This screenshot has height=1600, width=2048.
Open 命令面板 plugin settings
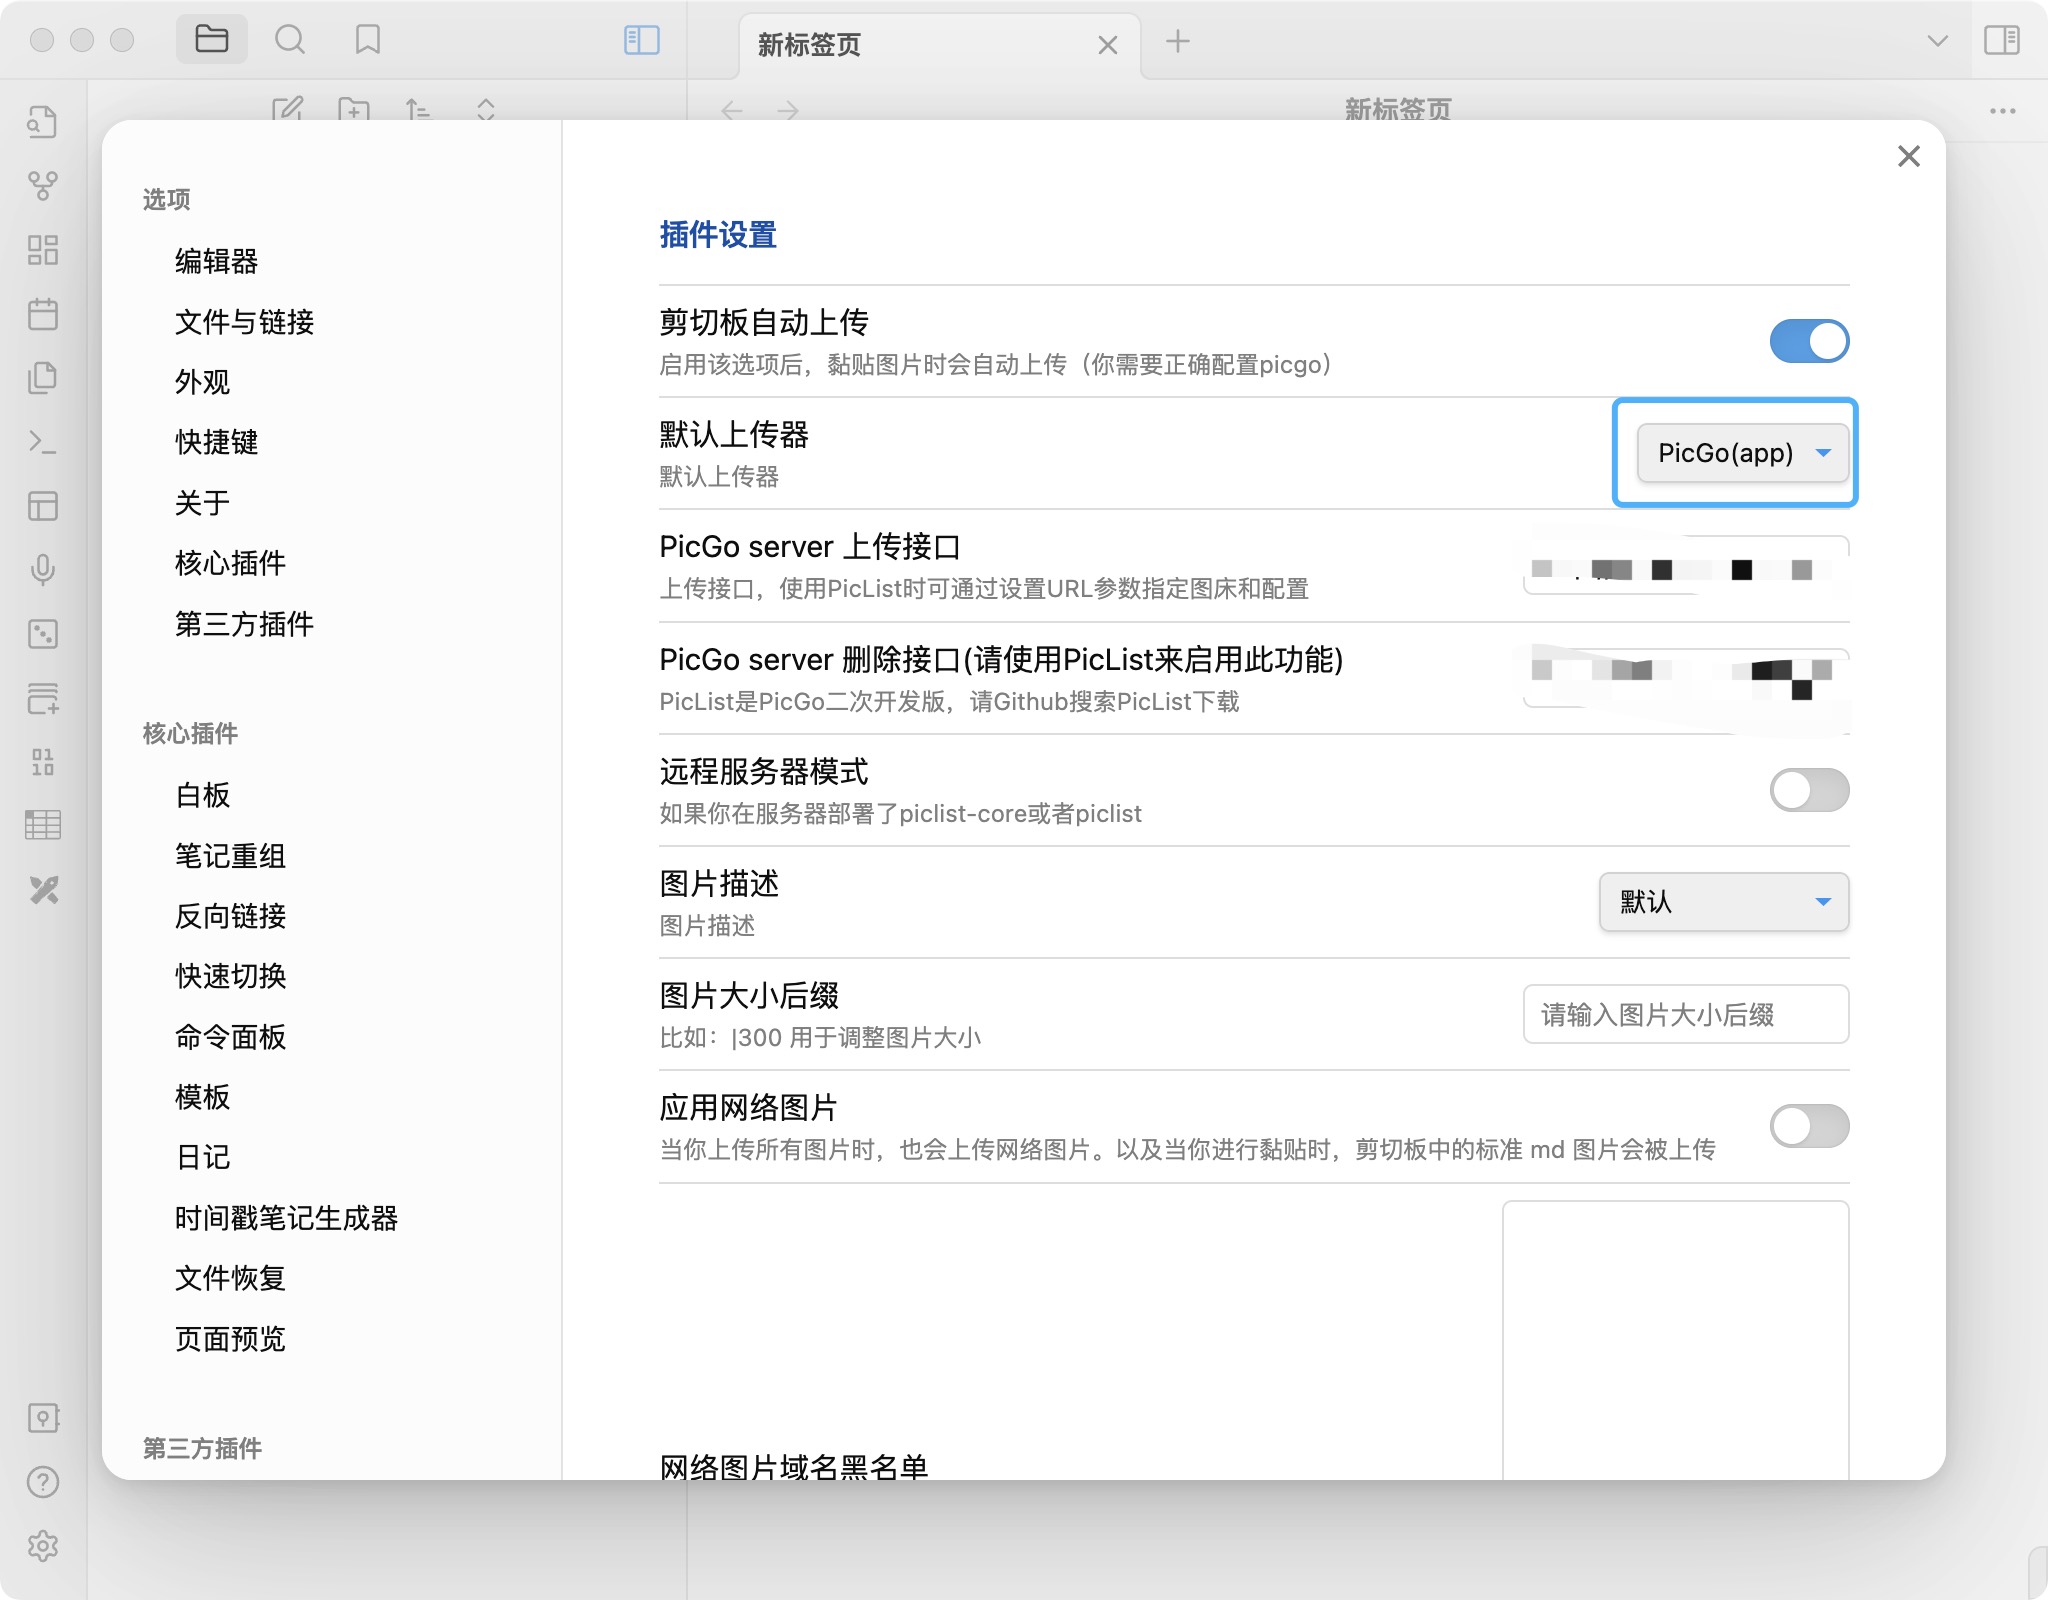pyautogui.click(x=230, y=1037)
